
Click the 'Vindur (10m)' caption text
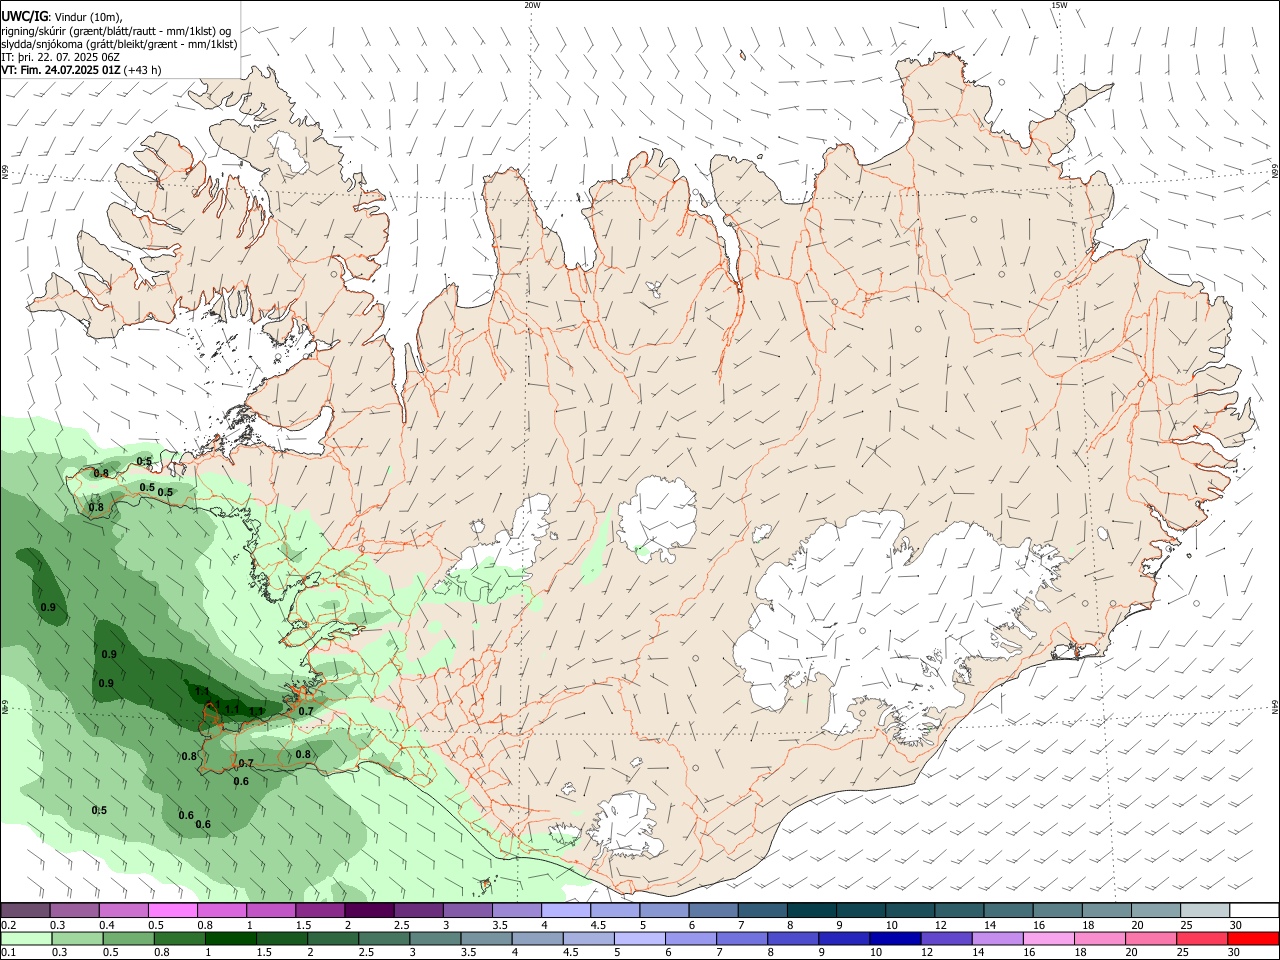[x=88, y=17]
